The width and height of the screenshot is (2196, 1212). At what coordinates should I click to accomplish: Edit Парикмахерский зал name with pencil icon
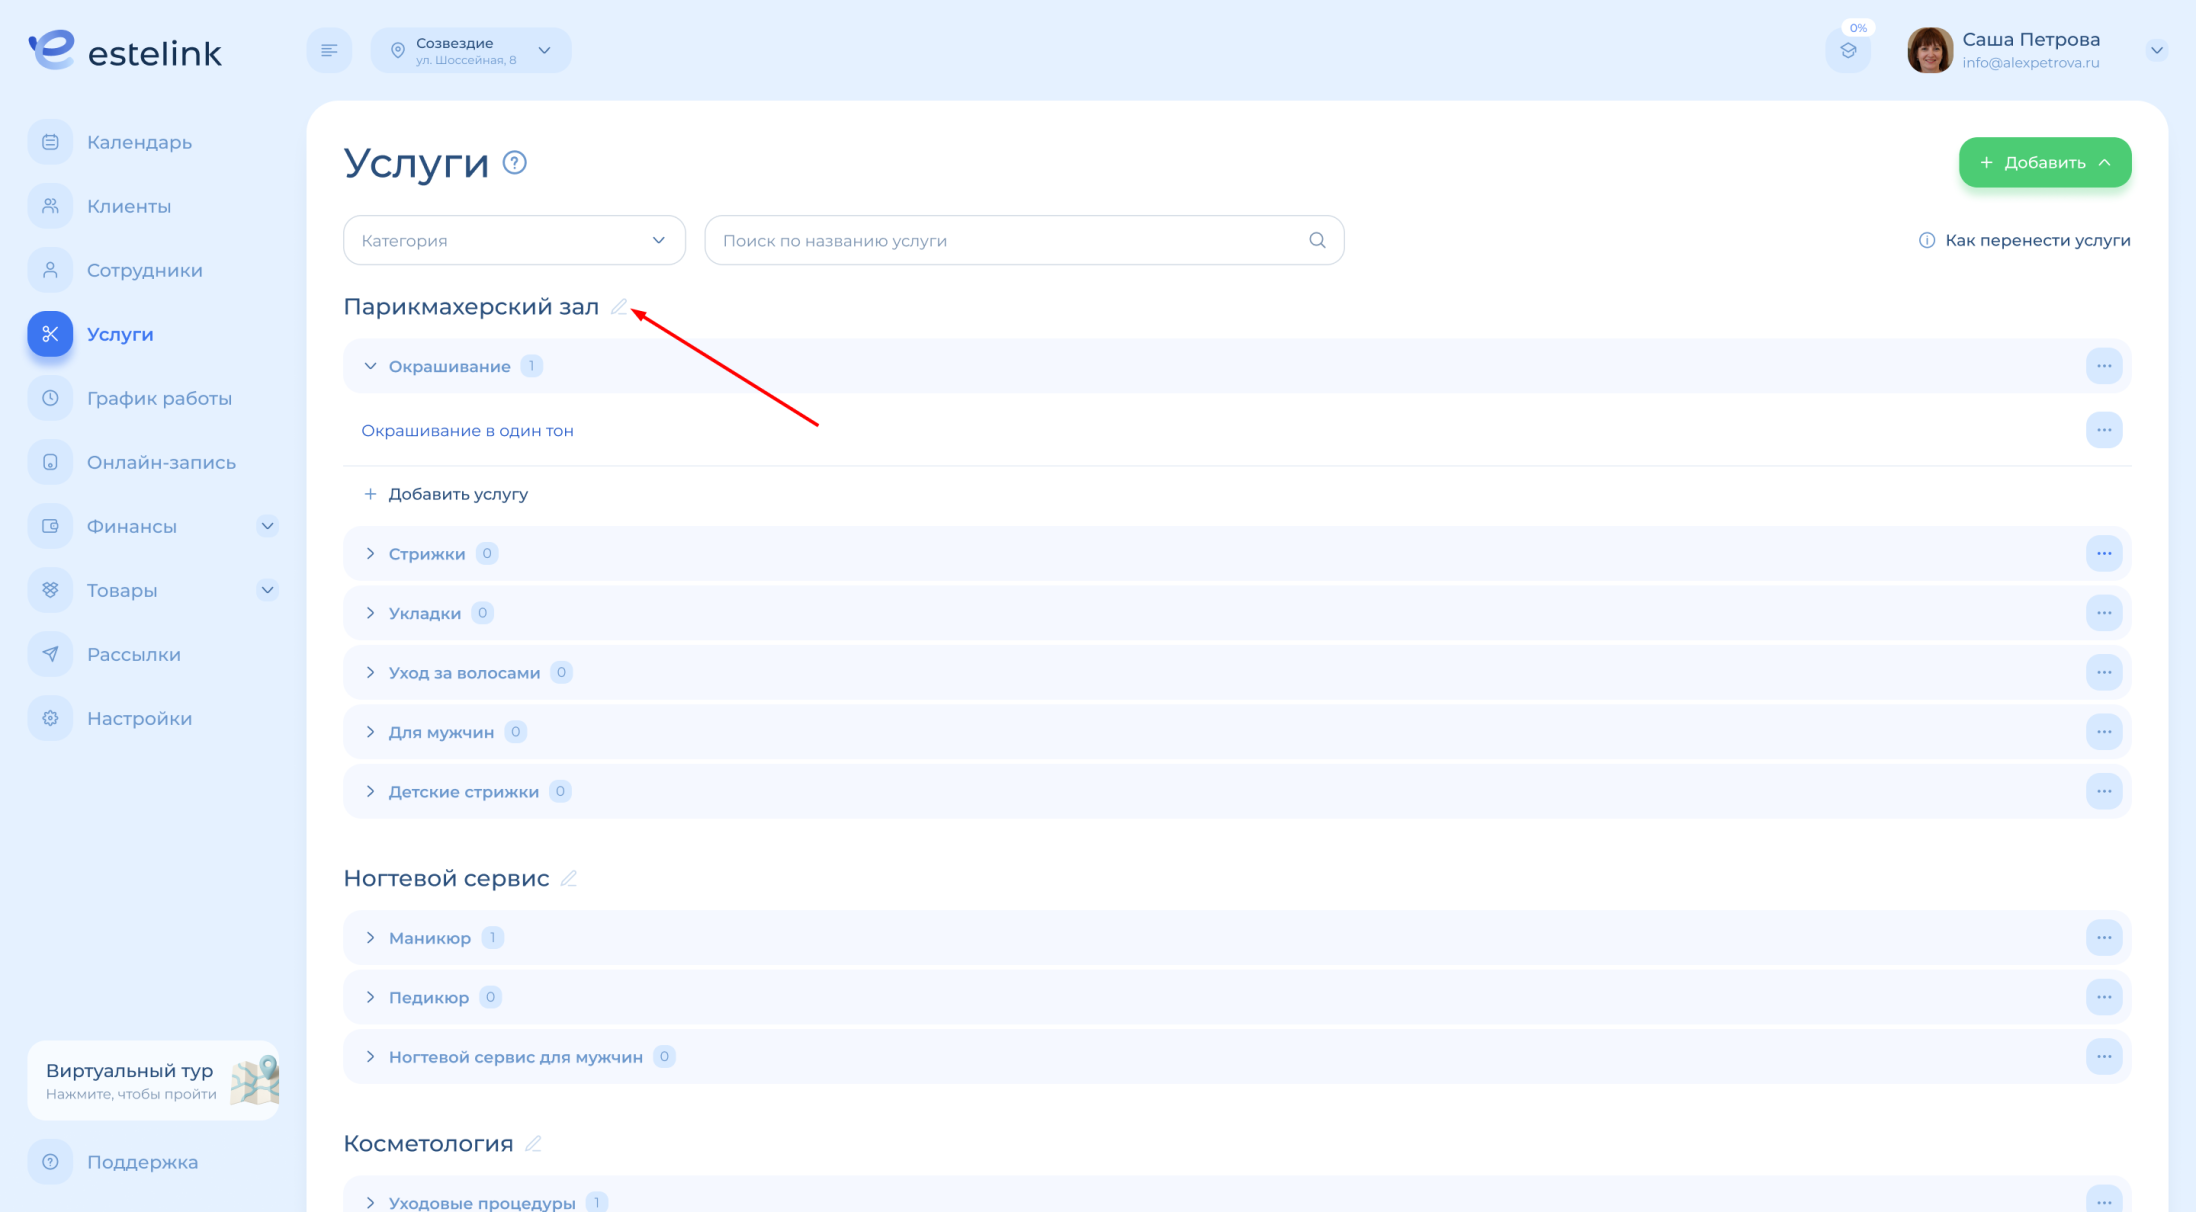[x=619, y=307]
